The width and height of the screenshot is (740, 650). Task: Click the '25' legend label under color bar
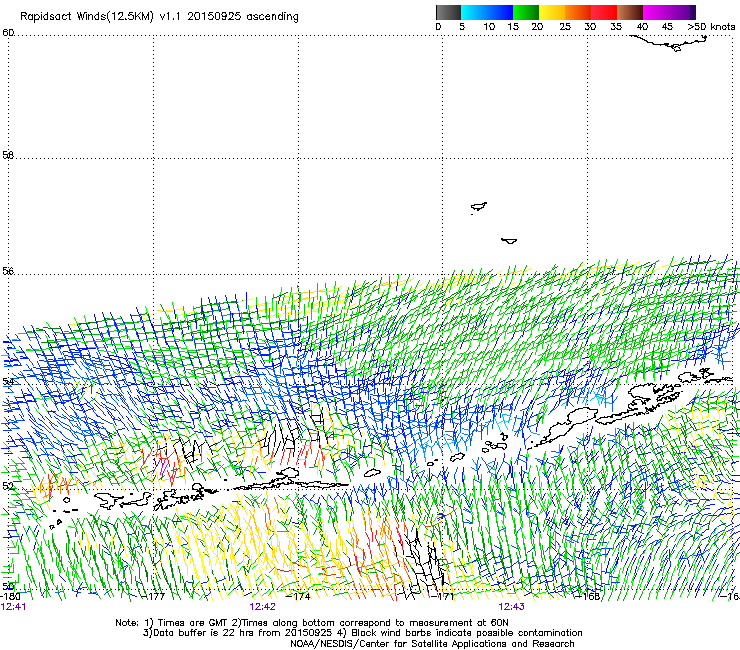click(565, 27)
